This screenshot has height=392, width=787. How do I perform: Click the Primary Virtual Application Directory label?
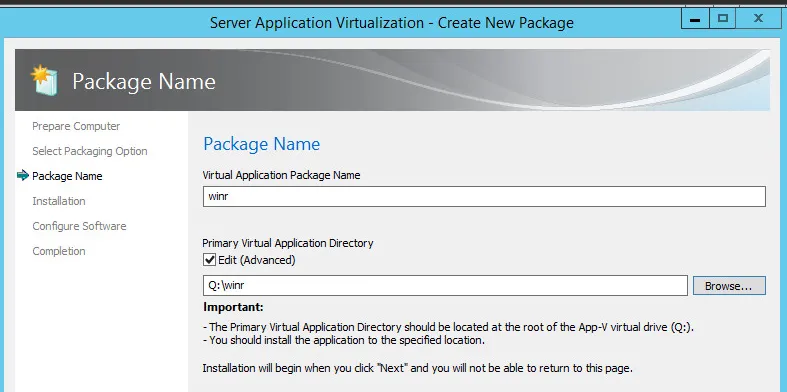pyautogui.click(x=288, y=243)
